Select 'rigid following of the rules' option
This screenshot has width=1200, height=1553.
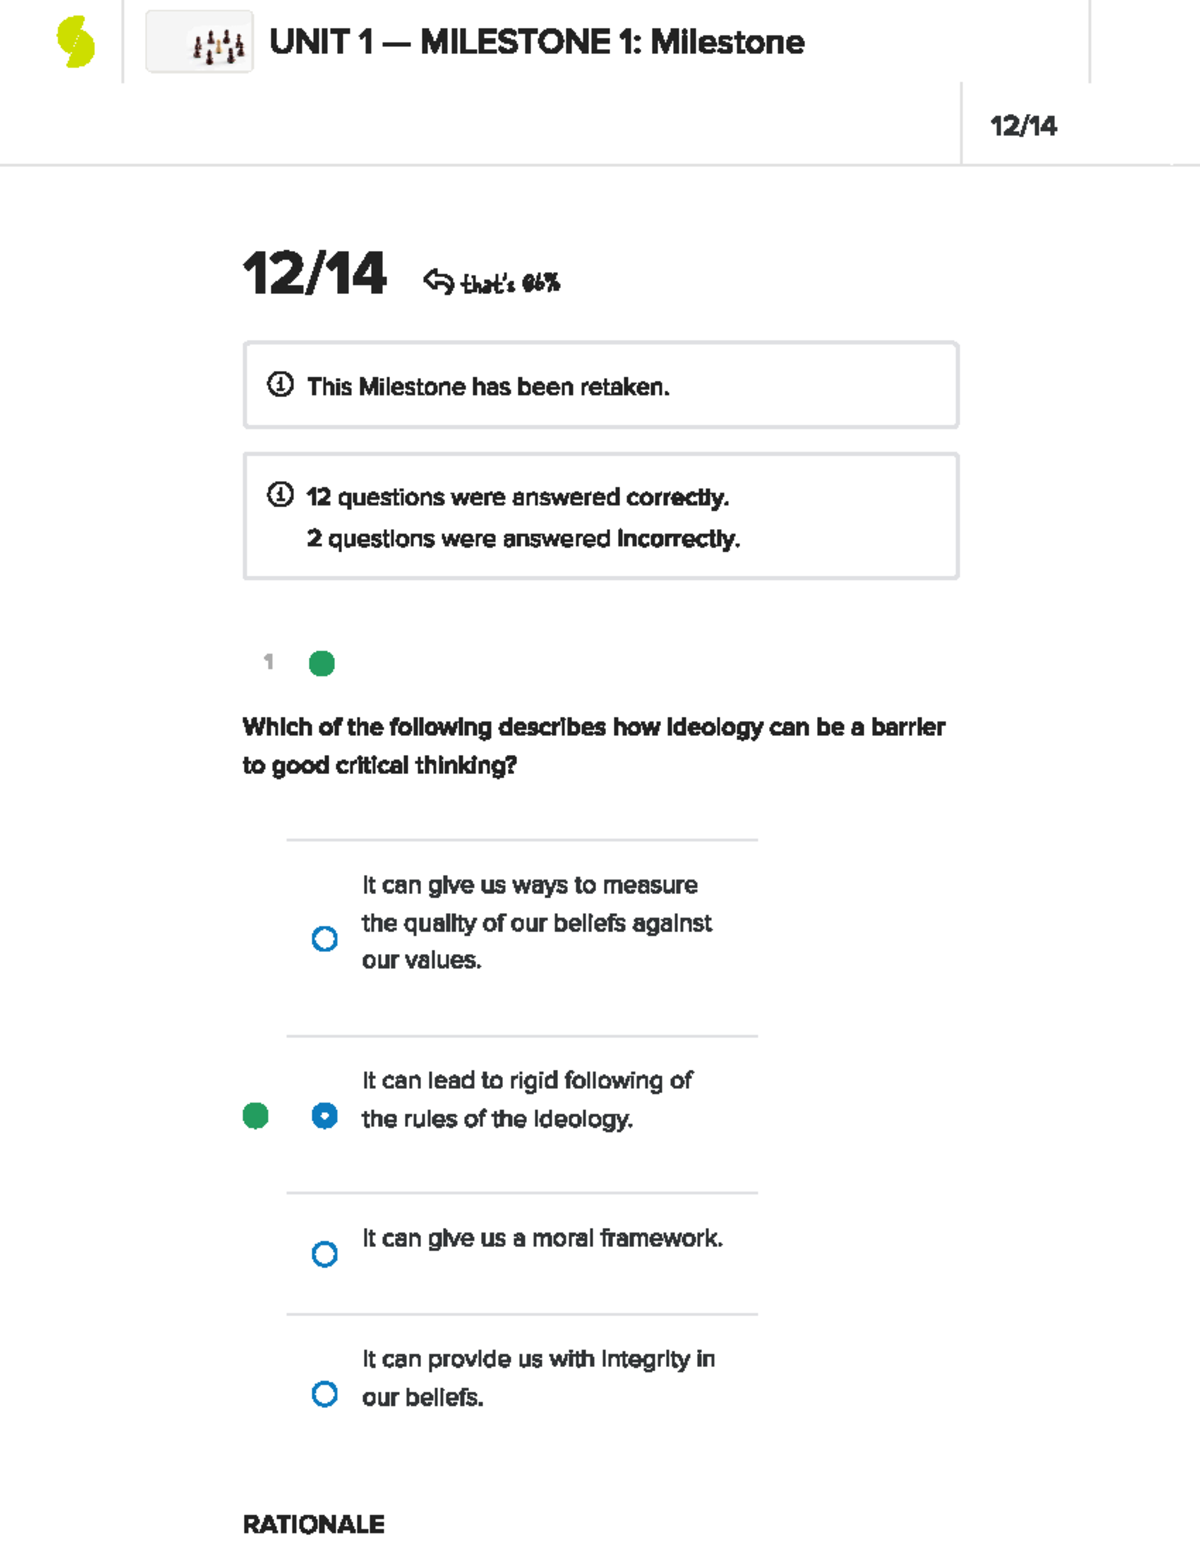click(x=325, y=1115)
